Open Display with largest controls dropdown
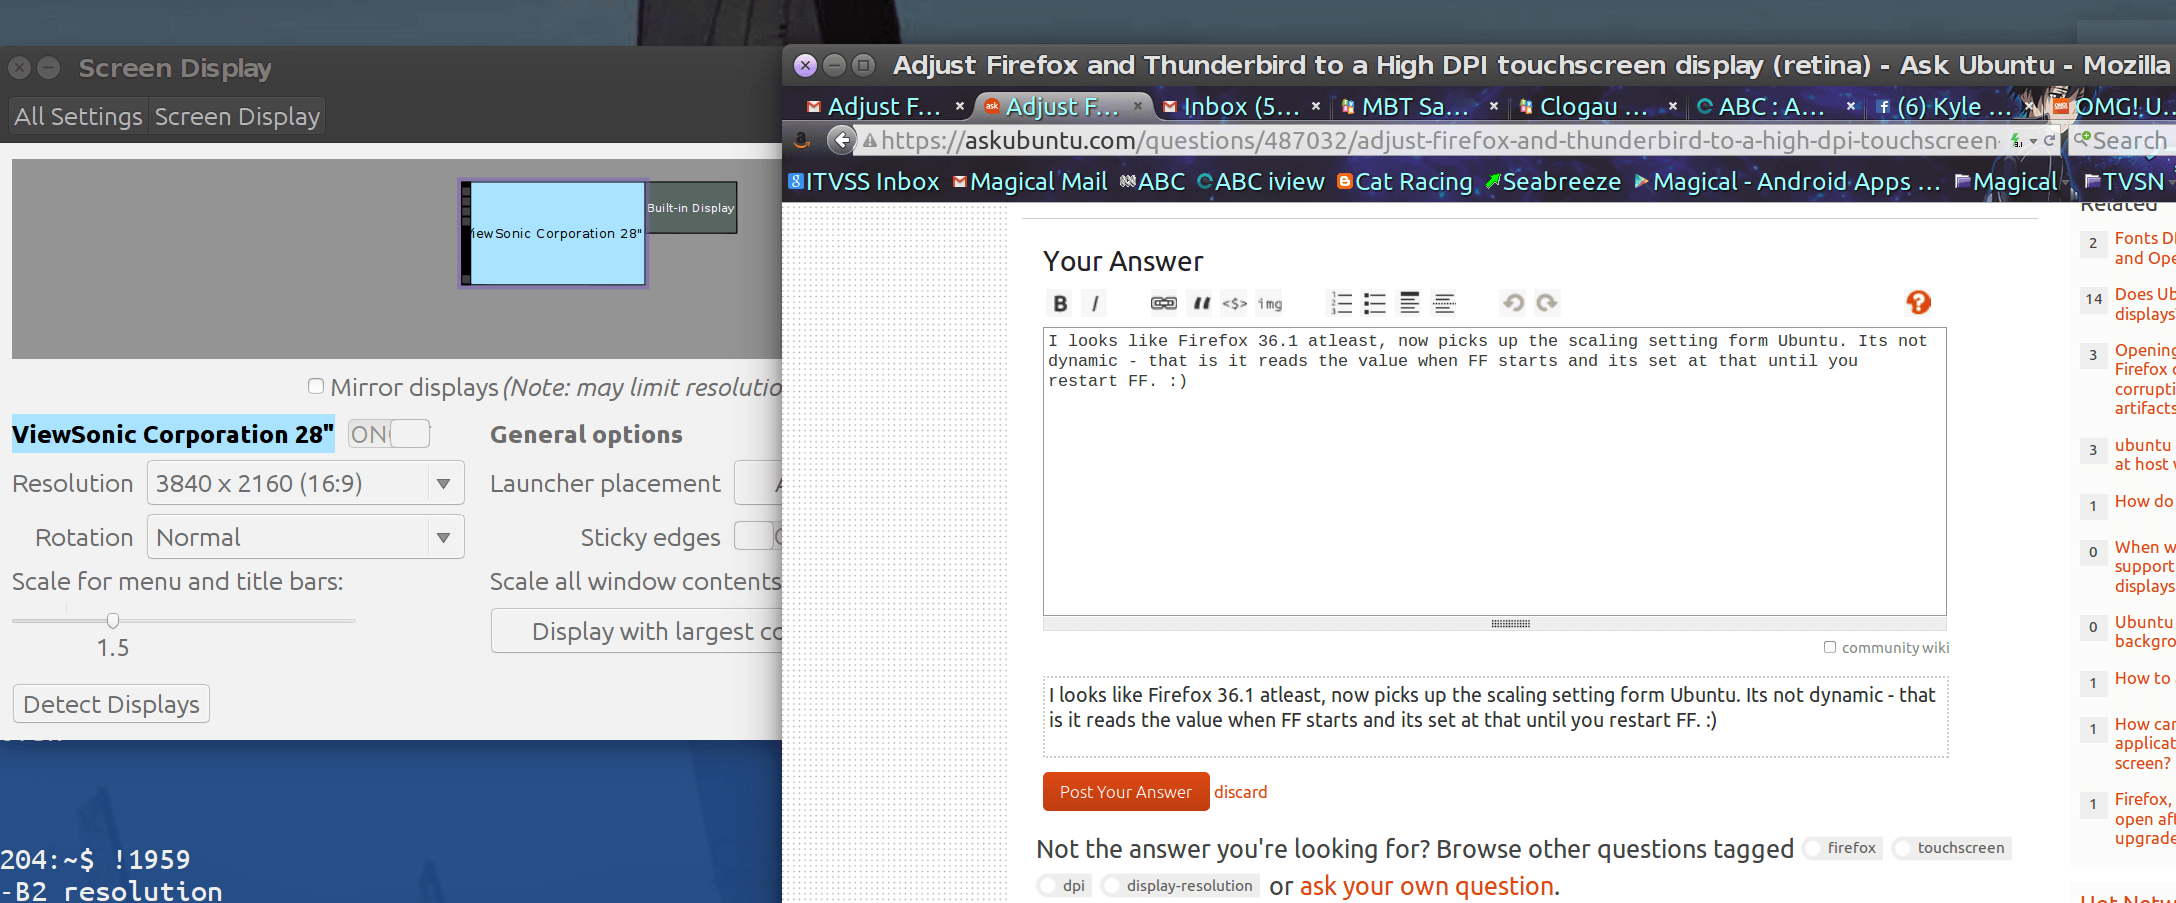Screen dimensions: 2176x903 (x=637, y=631)
